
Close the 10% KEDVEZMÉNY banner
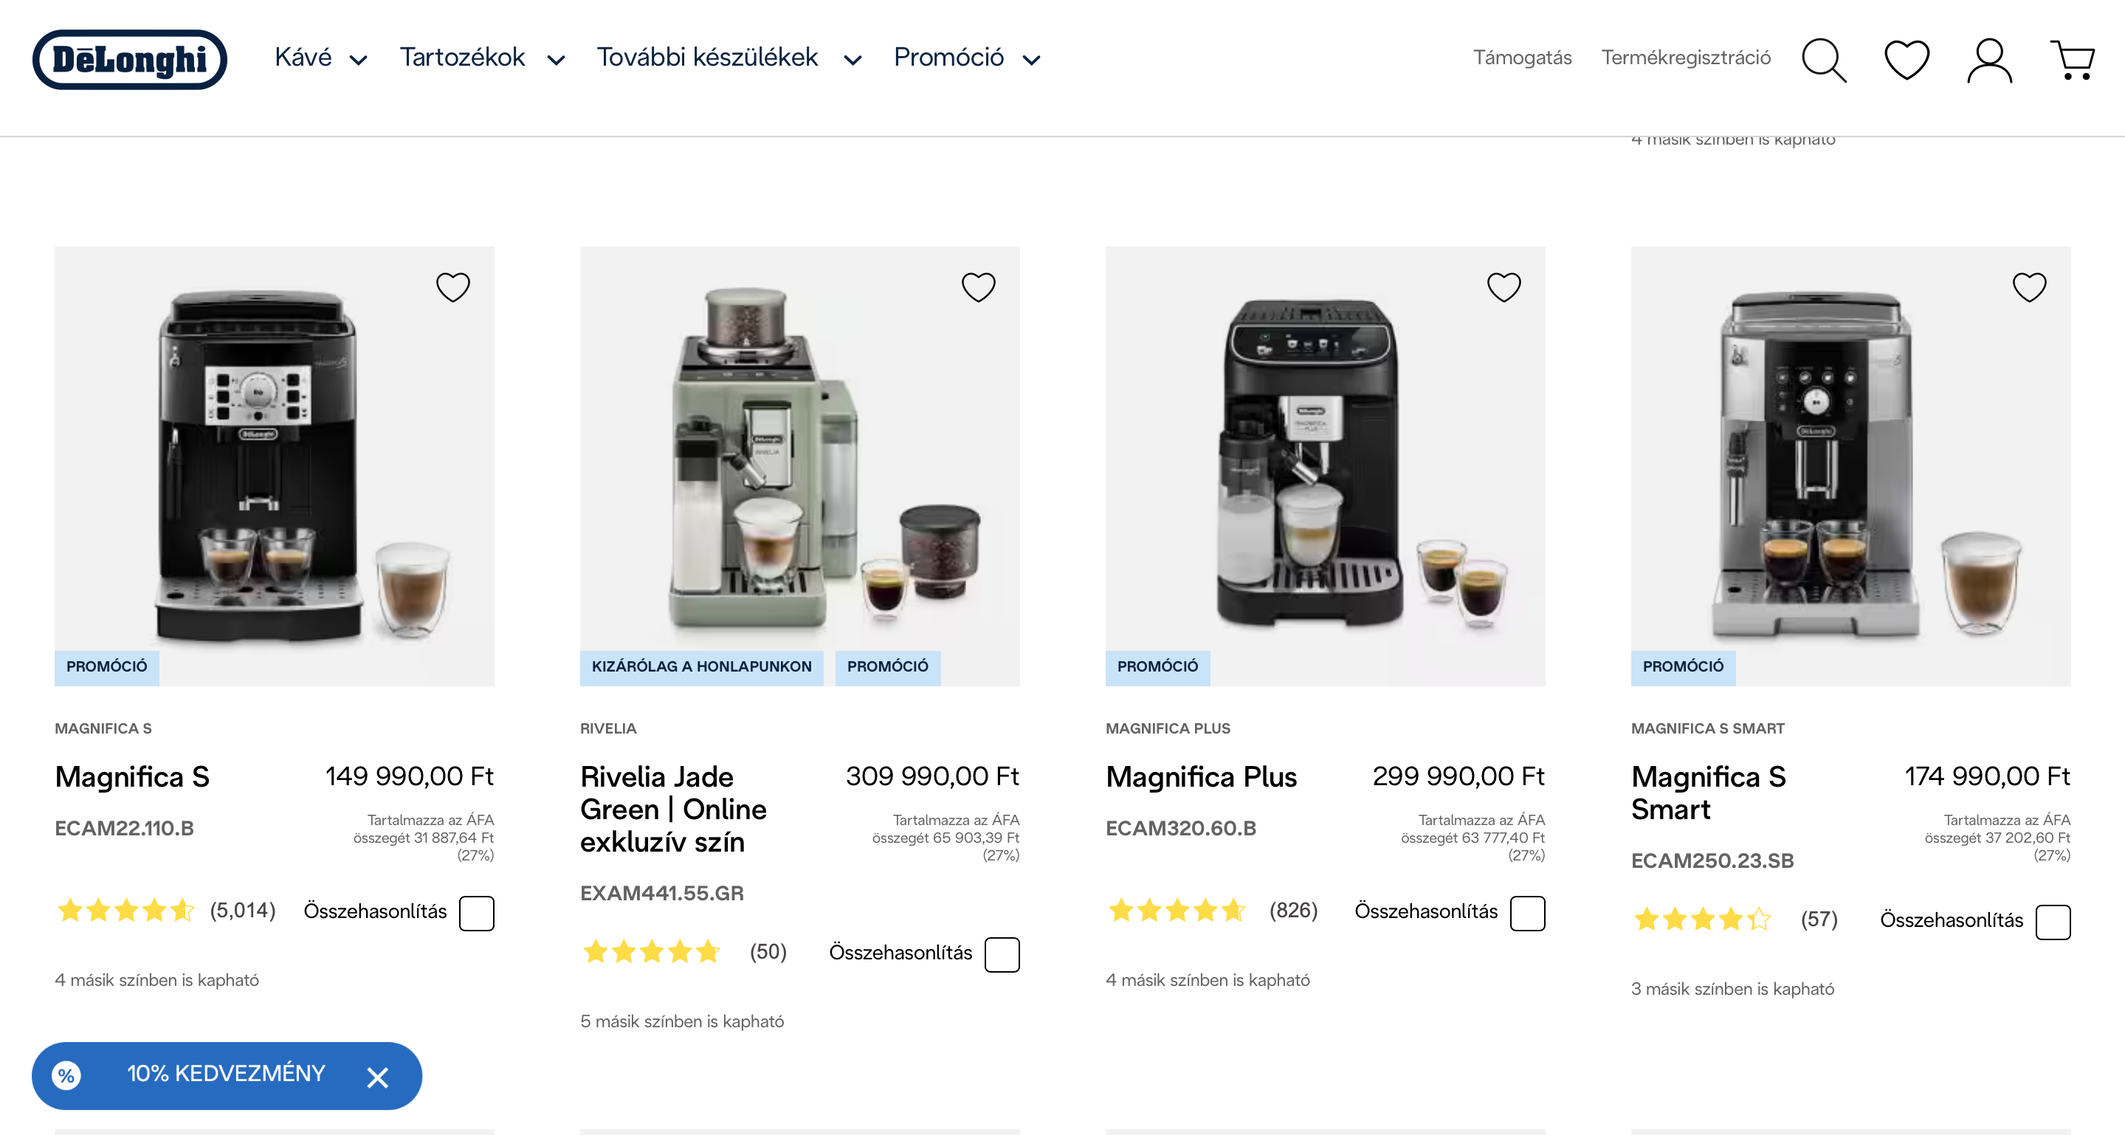coord(377,1077)
